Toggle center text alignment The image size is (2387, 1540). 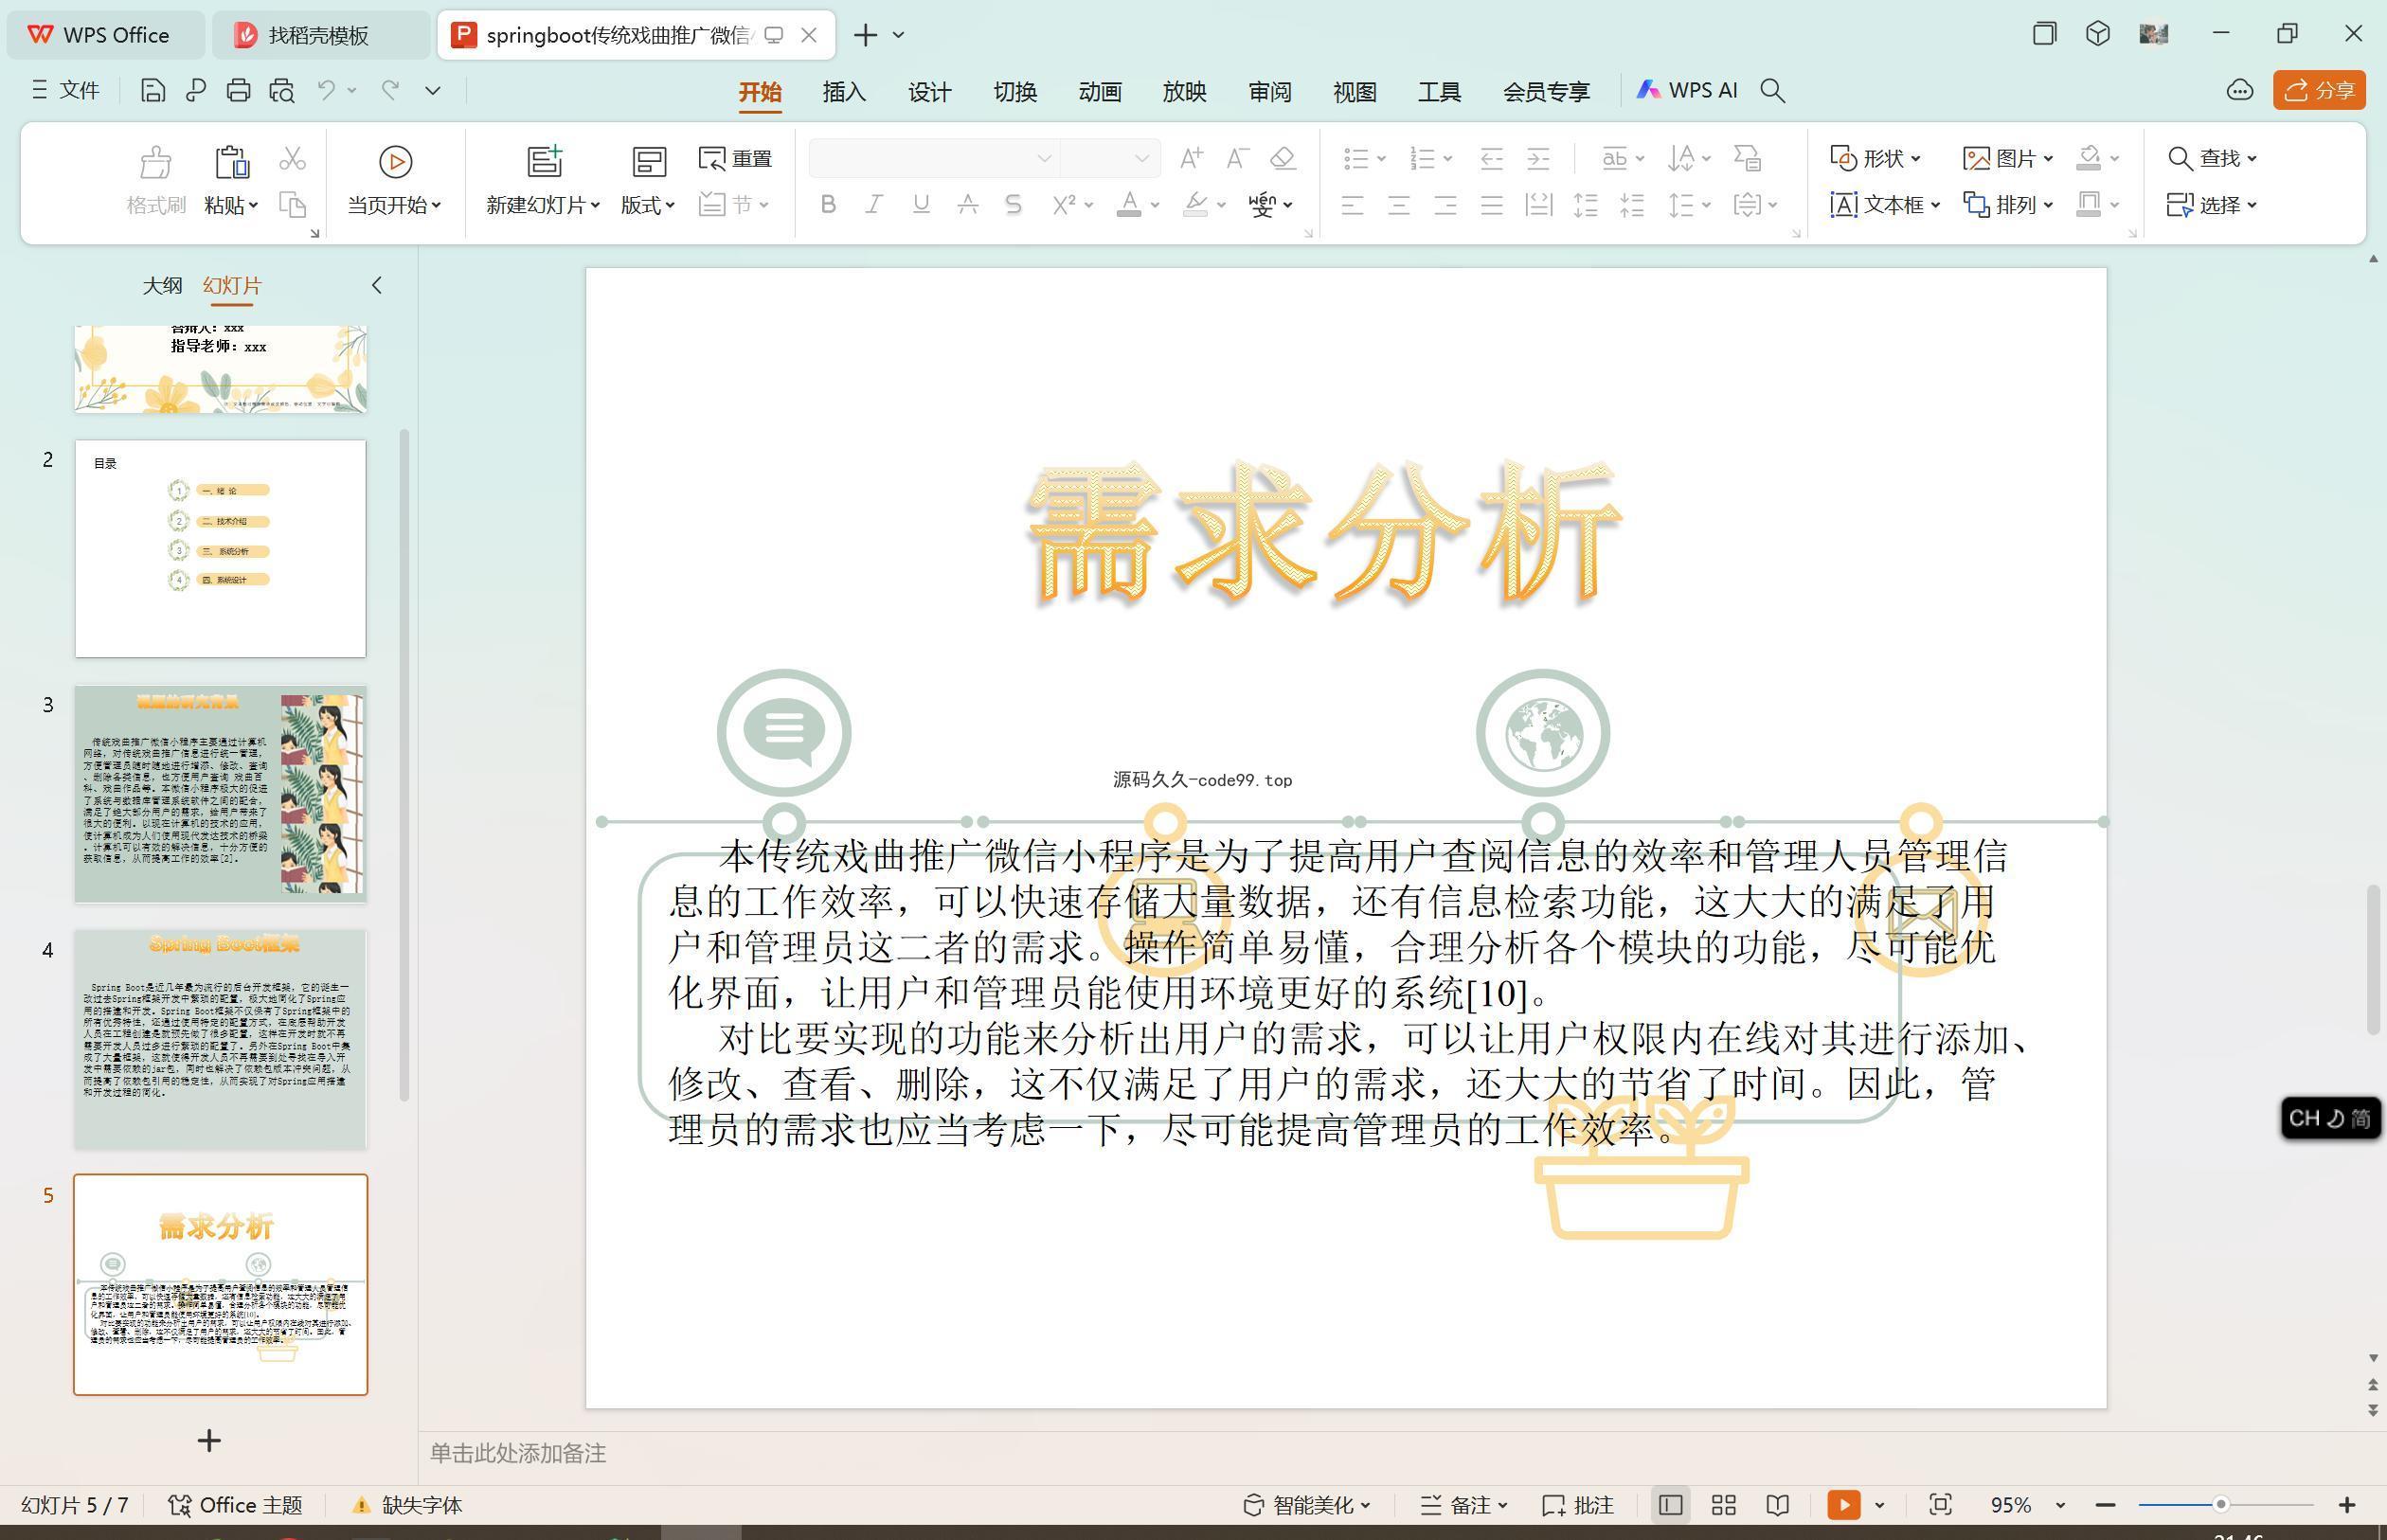pos(1399,206)
